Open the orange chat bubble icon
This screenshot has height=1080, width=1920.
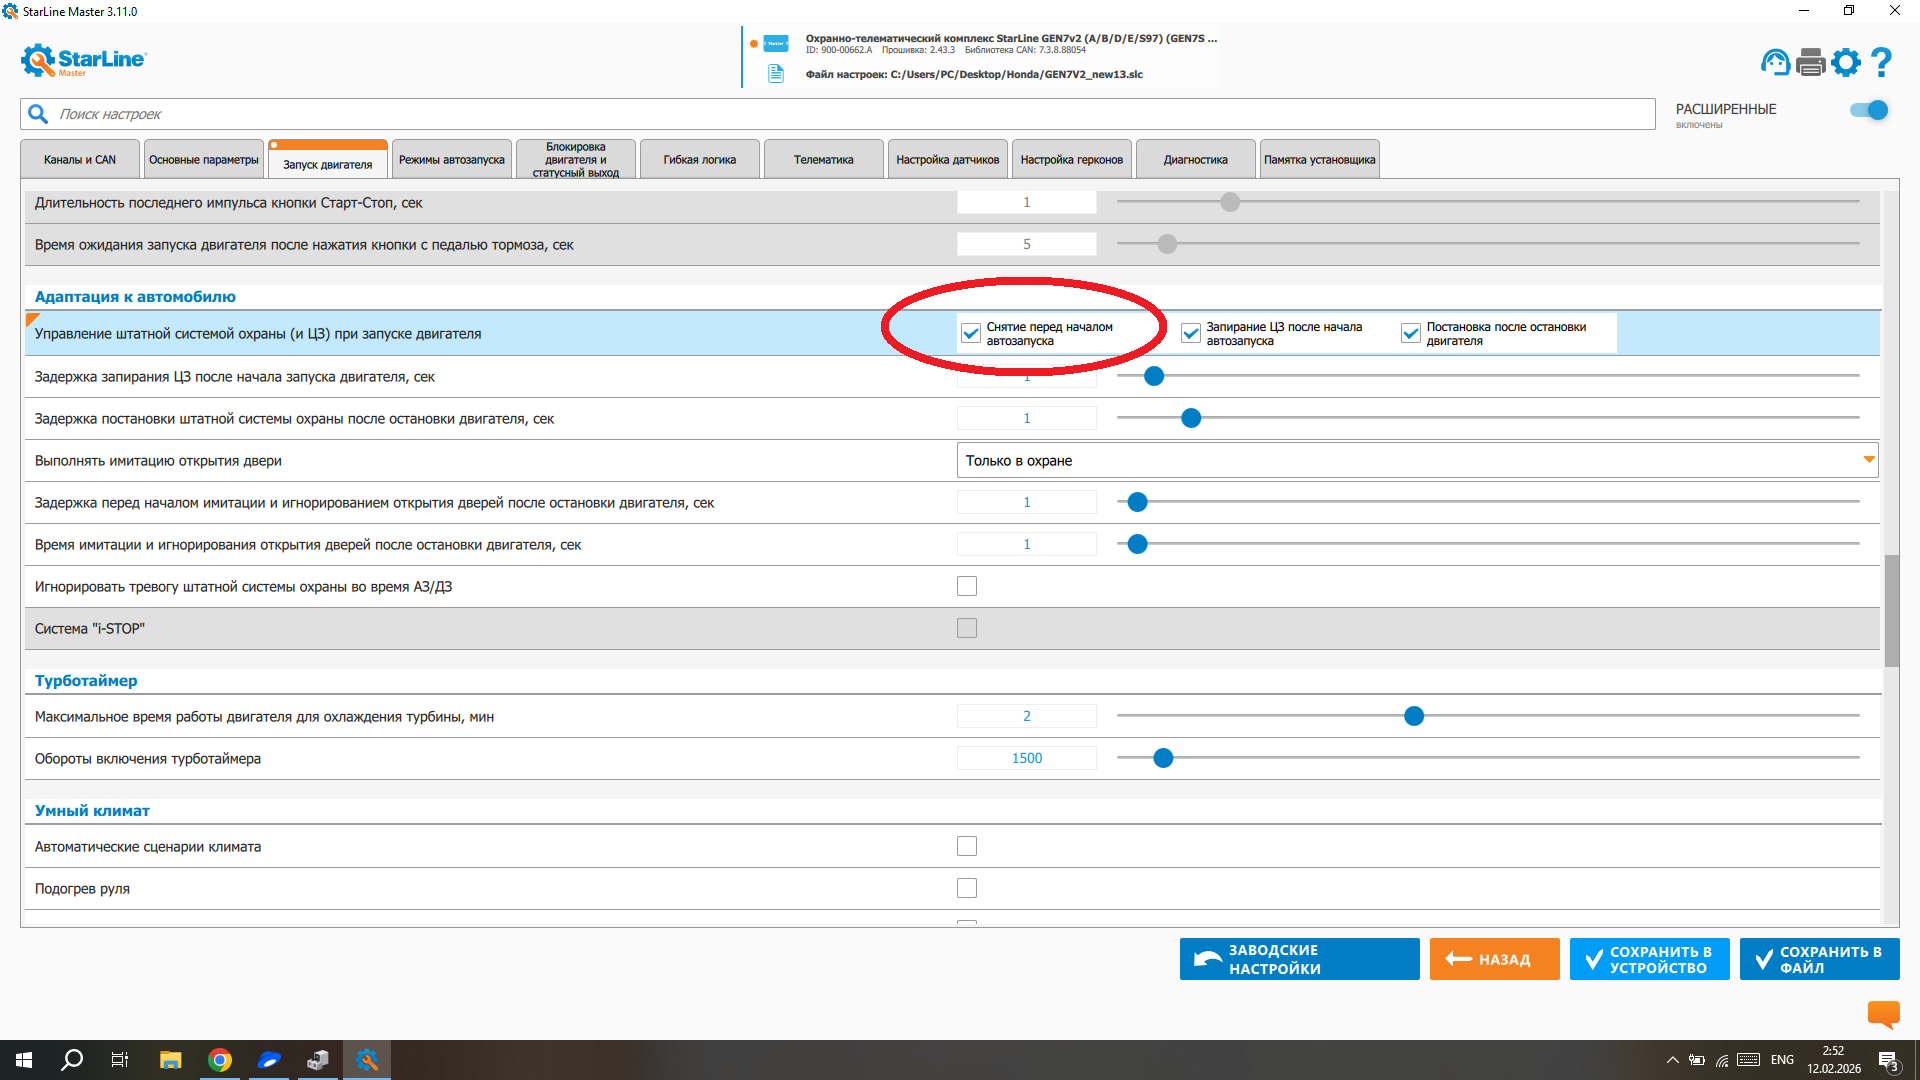(1883, 1014)
